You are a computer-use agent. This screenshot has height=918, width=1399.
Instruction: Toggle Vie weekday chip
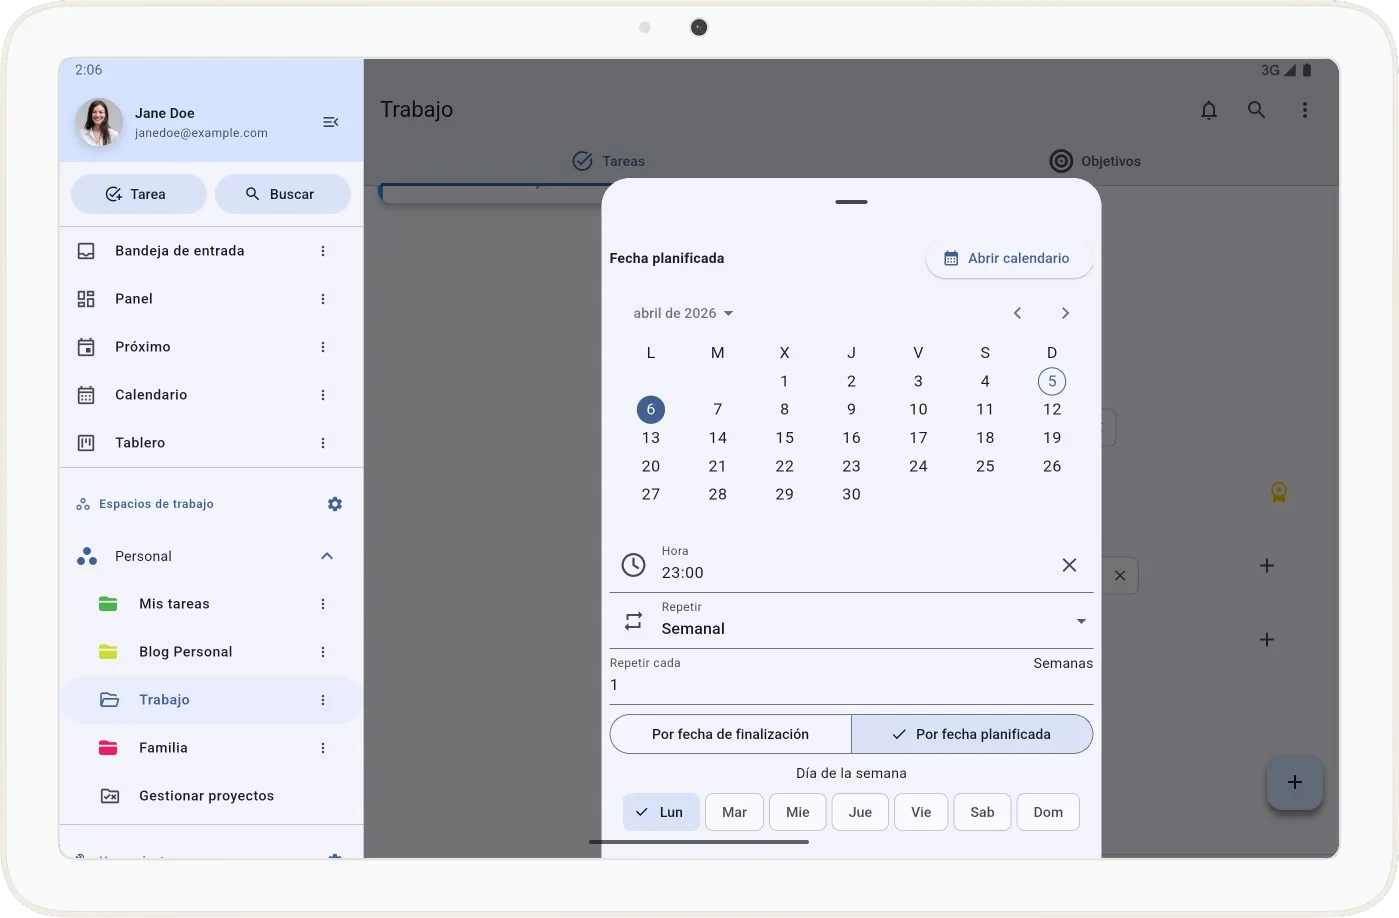pyautogui.click(x=921, y=812)
